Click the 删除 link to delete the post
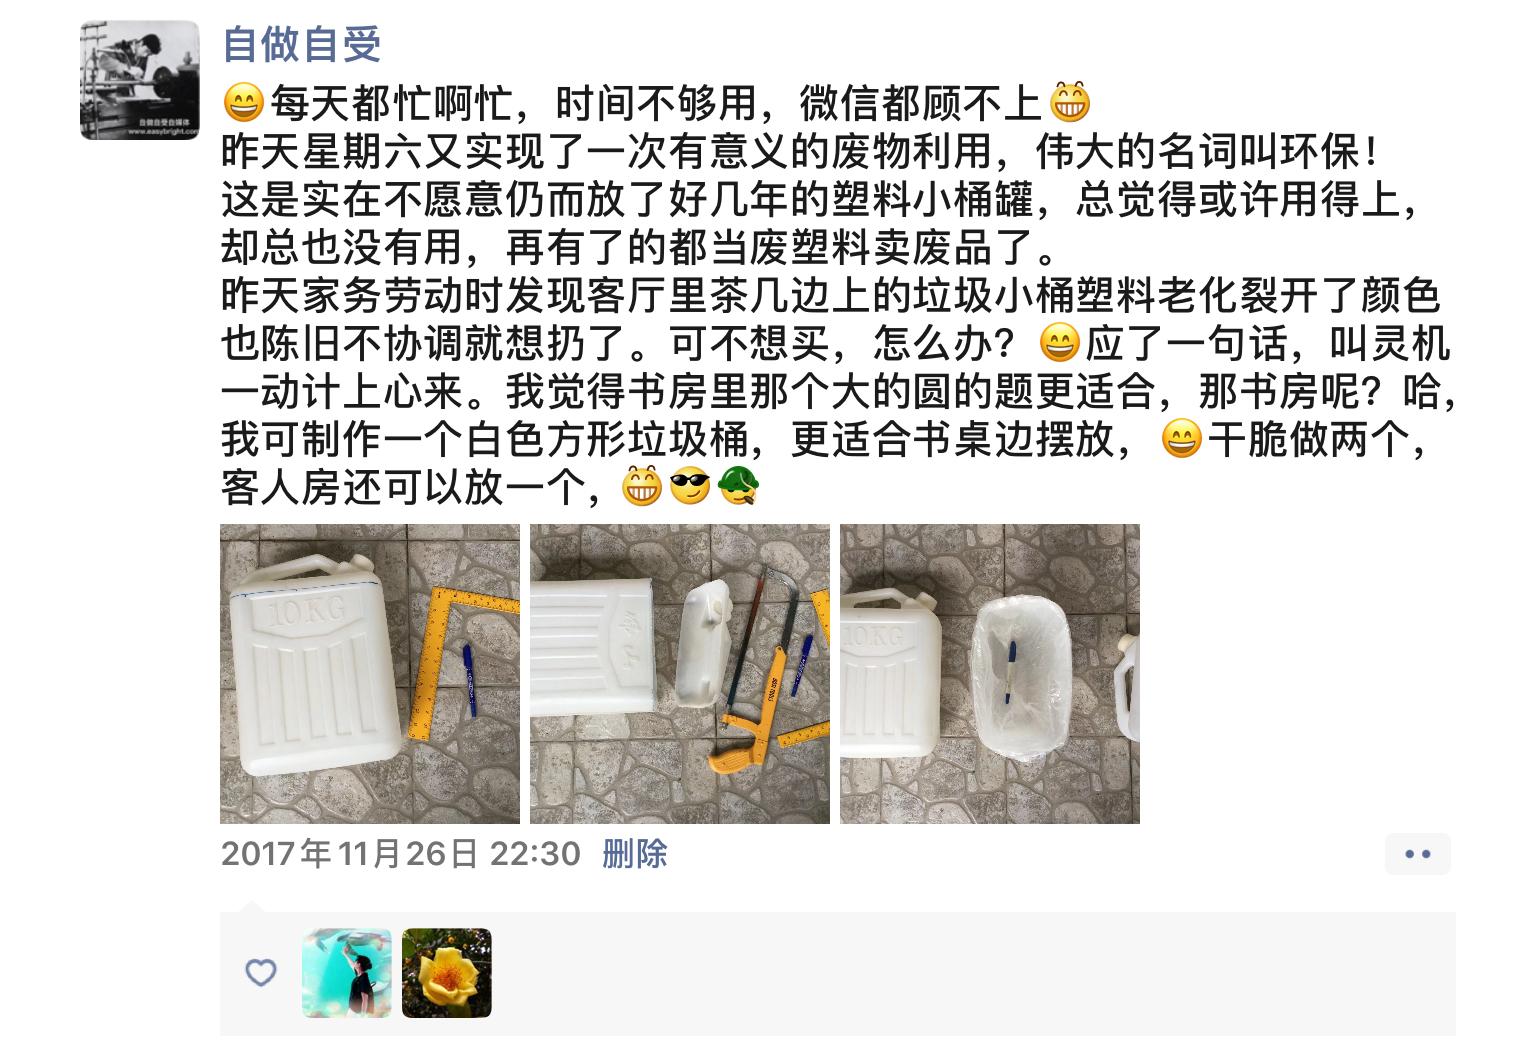Viewport: 1536px width, 1043px height. [634, 854]
